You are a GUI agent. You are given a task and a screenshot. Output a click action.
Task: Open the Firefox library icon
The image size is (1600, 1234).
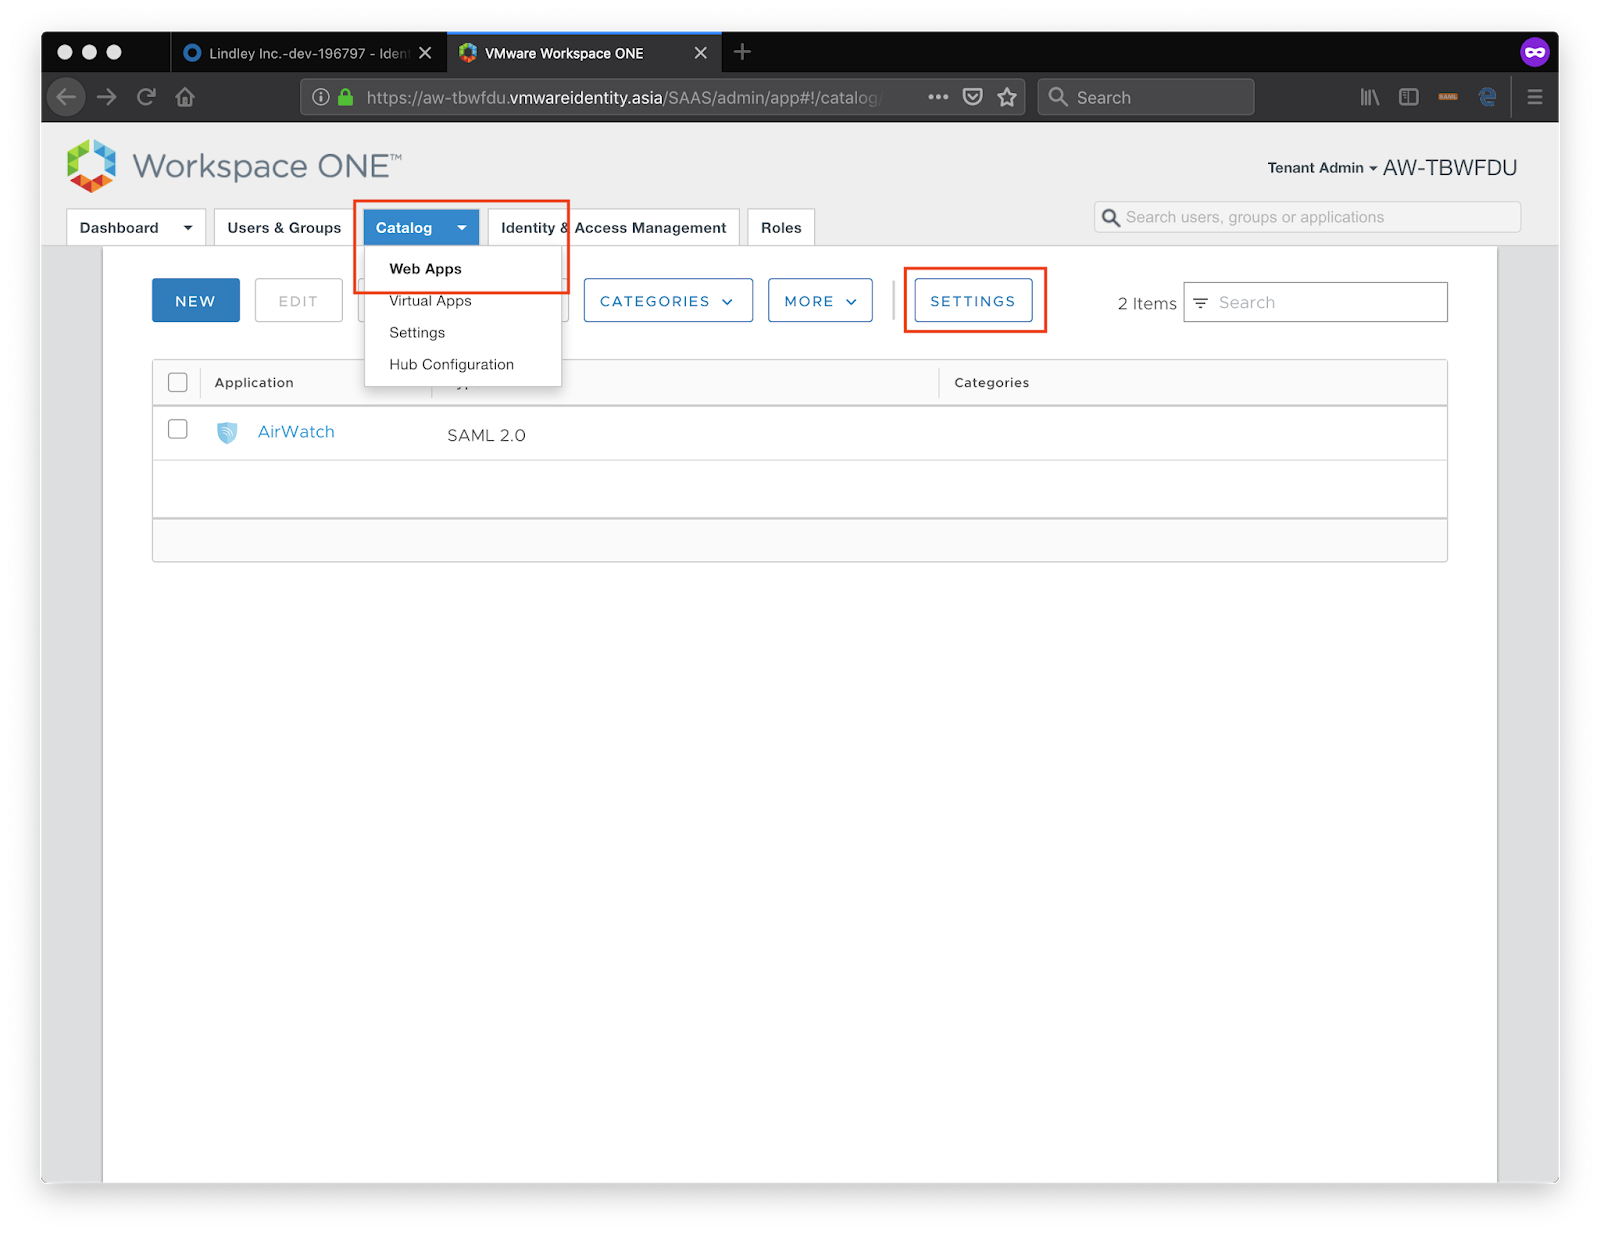(1370, 97)
